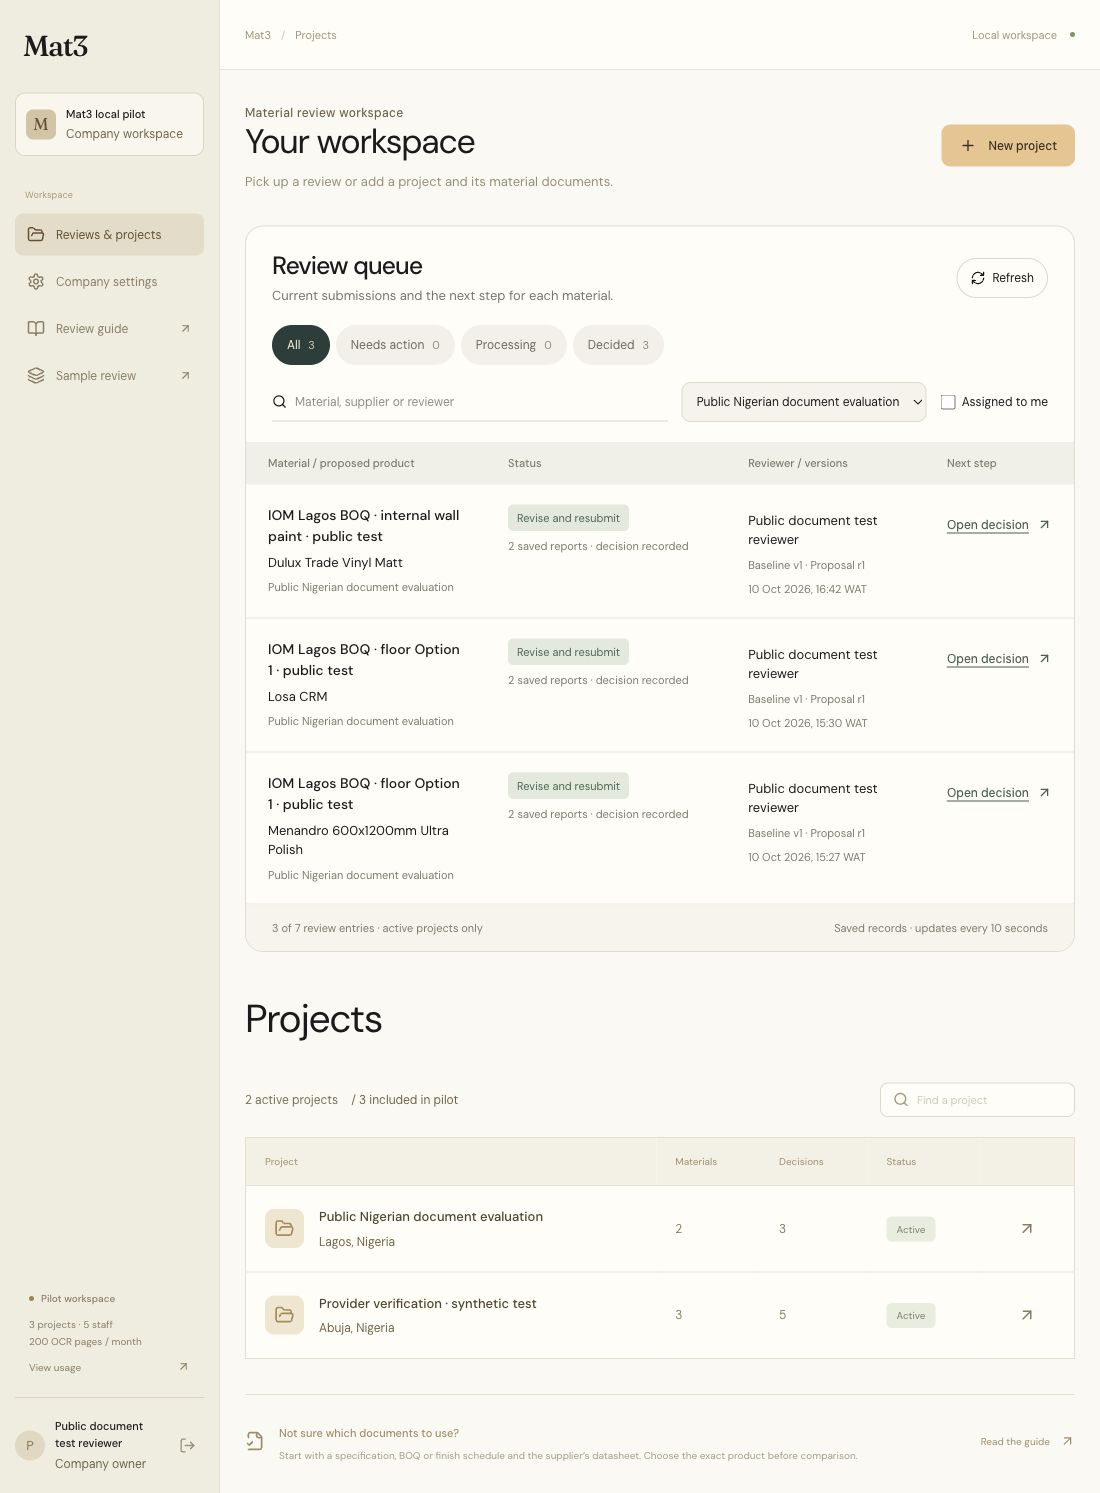Viewport: 1100px width, 1493px height.
Task: Click arrow icon for Dulux Trade Vinyl Matt row
Action: (1044, 524)
